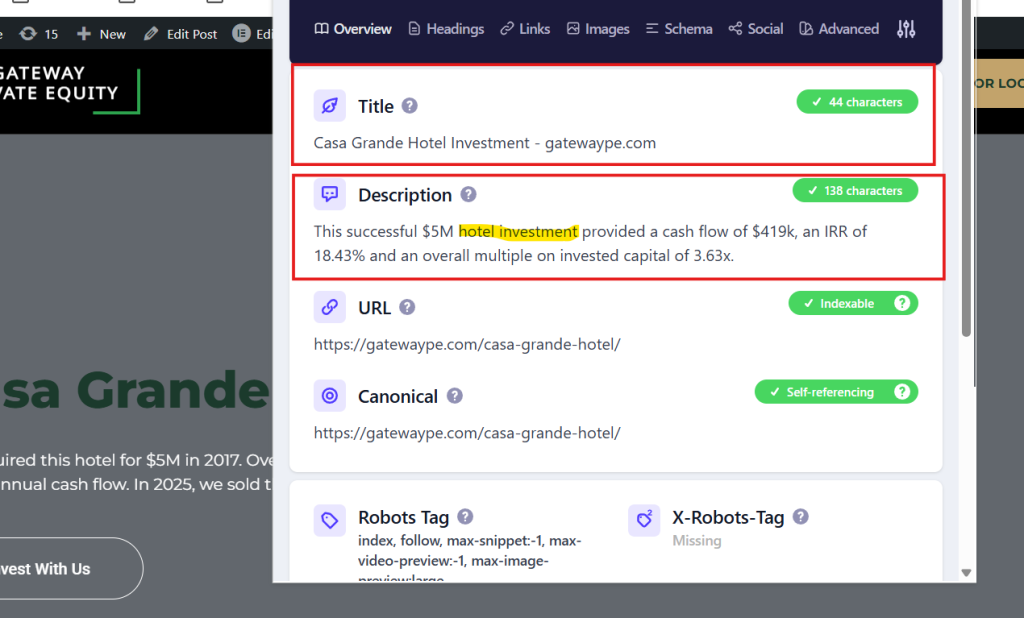Open the Schema tab
This screenshot has width=1024, height=618.
click(679, 29)
